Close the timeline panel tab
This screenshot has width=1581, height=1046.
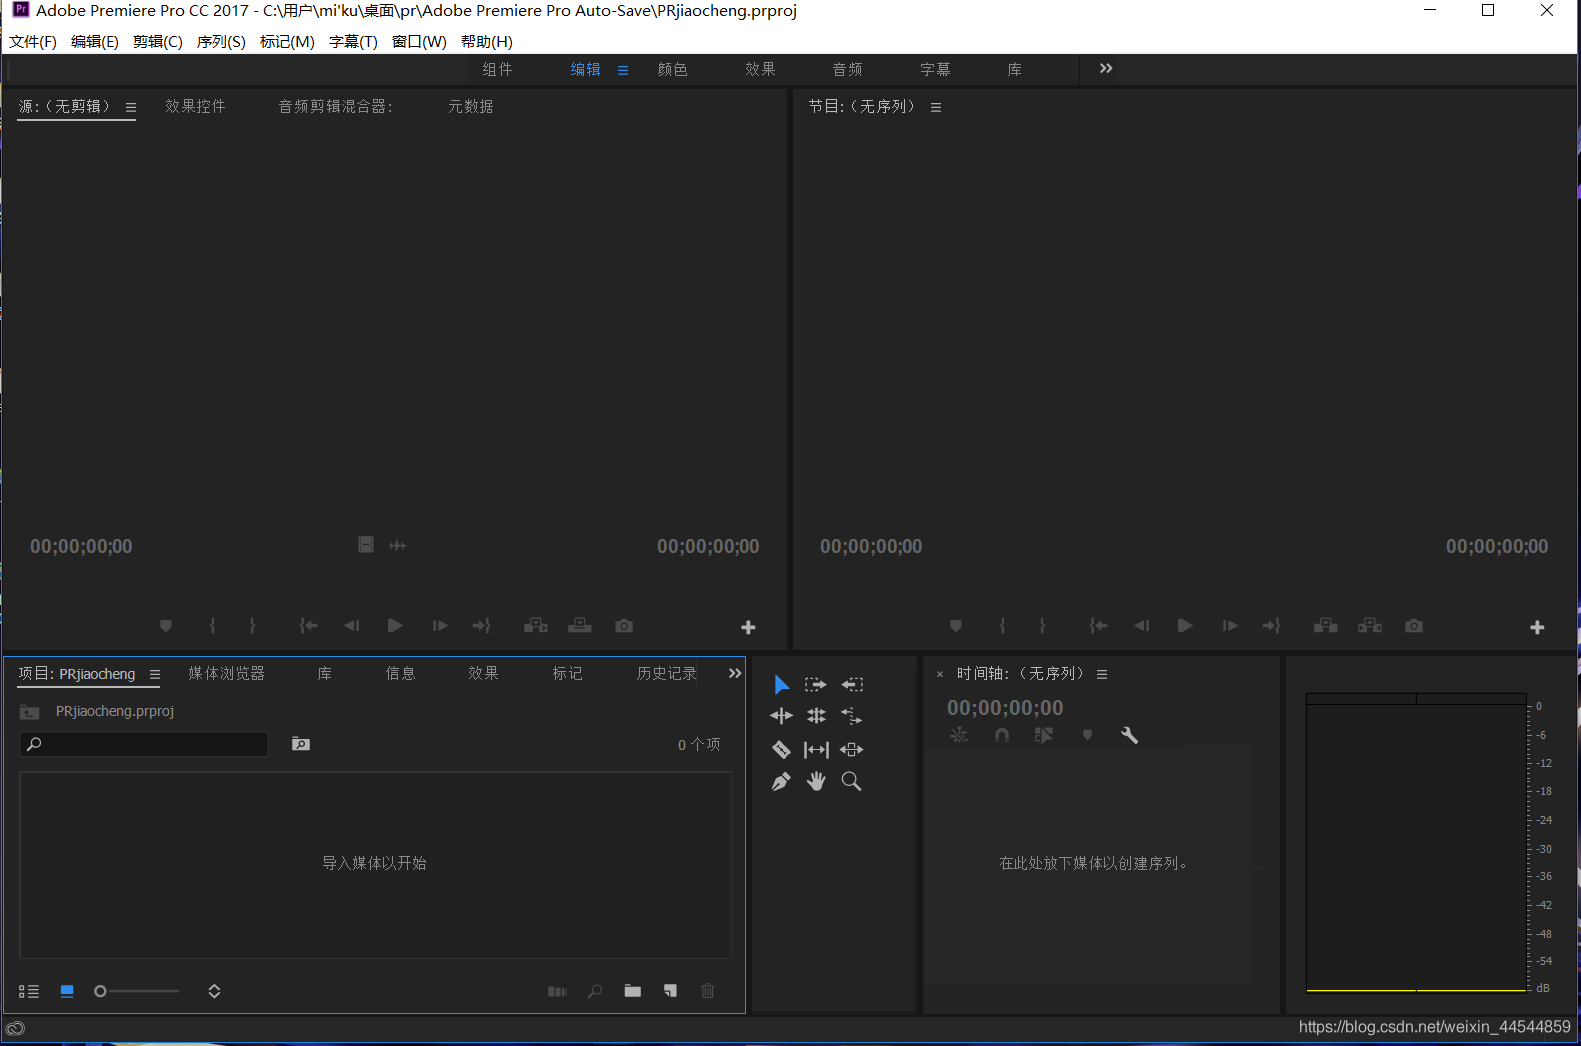click(x=940, y=674)
